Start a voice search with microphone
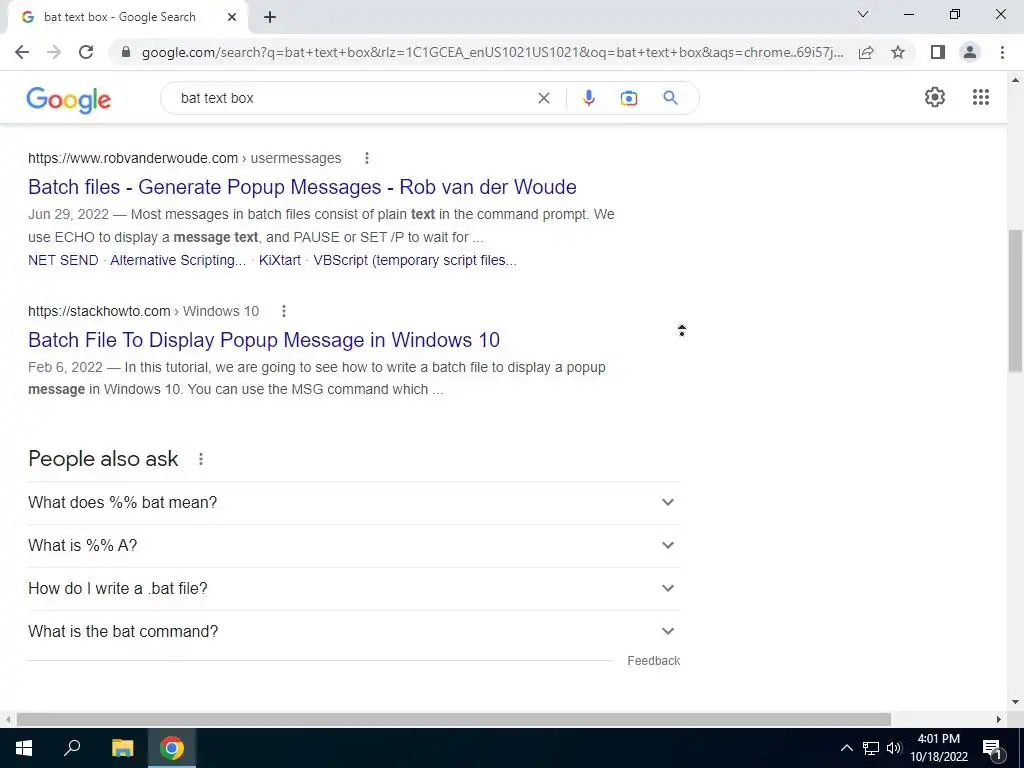This screenshot has height=768, width=1024. (588, 98)
